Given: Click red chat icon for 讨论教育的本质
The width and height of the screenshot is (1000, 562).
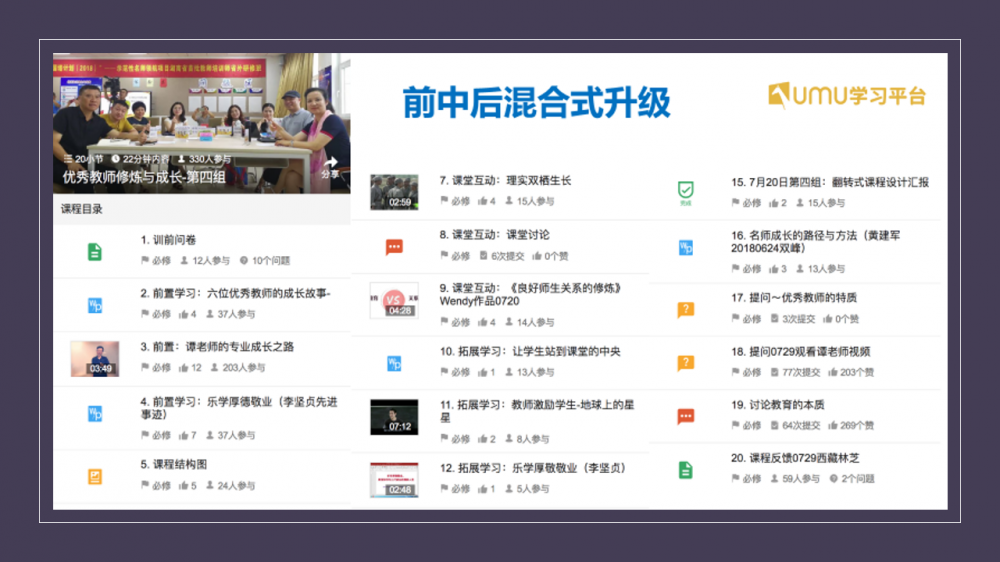Looking at the screenshot, I should 685,416.
